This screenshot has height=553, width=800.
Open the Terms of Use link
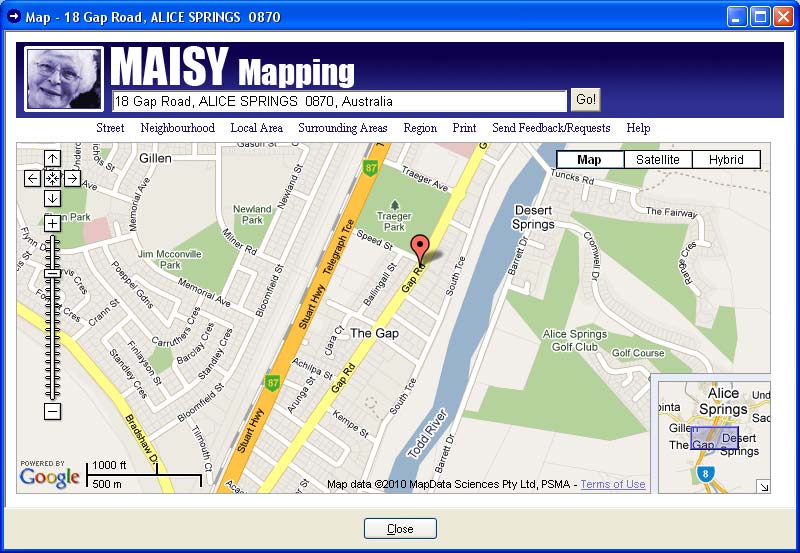613,484
